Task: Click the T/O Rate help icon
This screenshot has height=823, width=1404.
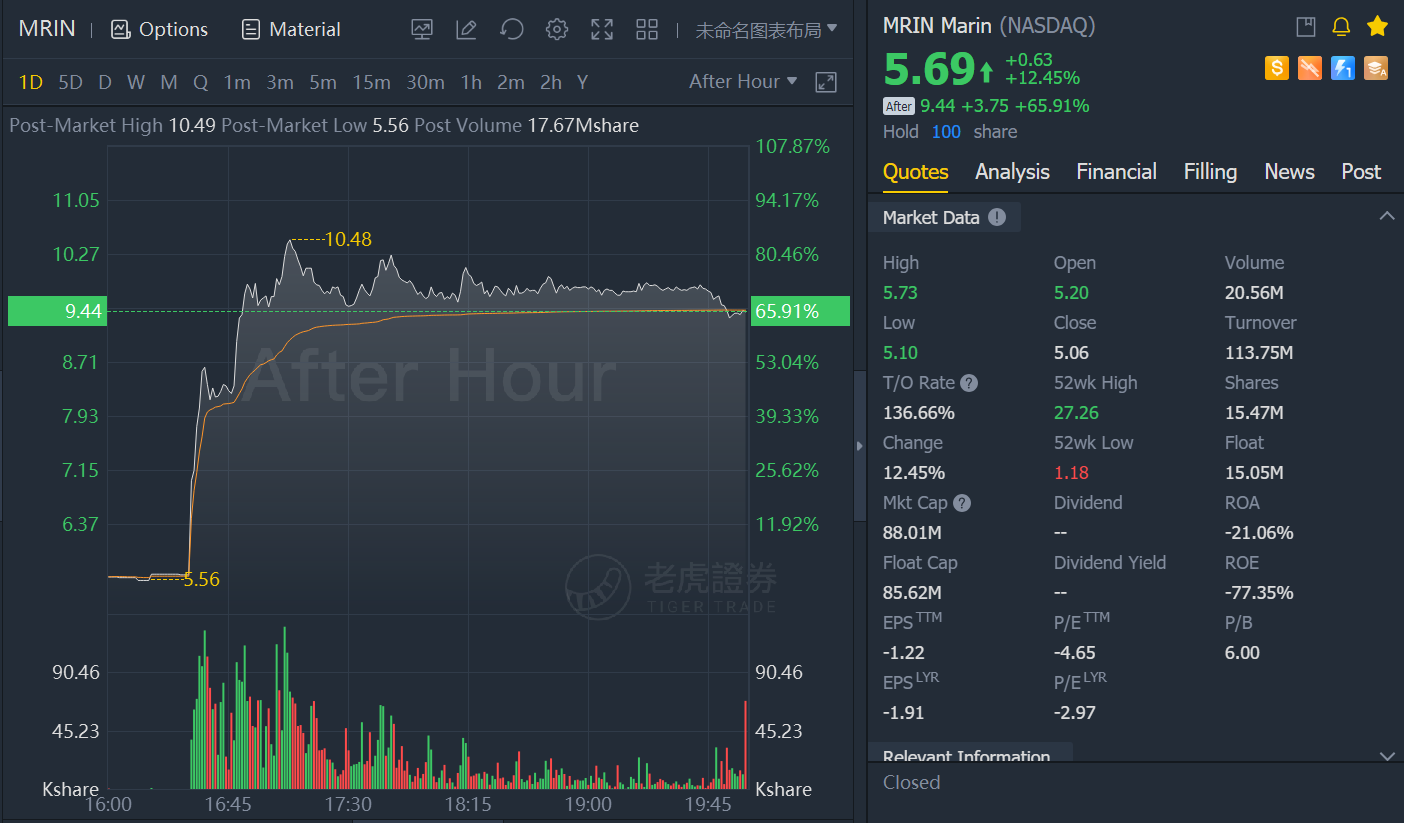Action: pyautogui.click(x=969, y=383)
